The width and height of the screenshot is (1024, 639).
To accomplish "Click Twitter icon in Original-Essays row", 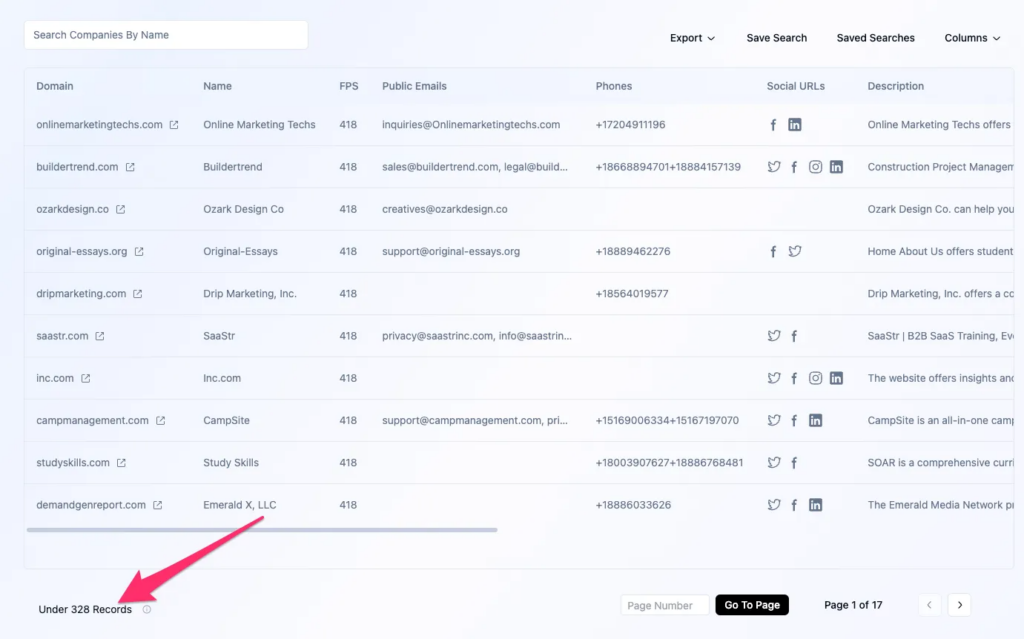I will (x=794, y=252).
